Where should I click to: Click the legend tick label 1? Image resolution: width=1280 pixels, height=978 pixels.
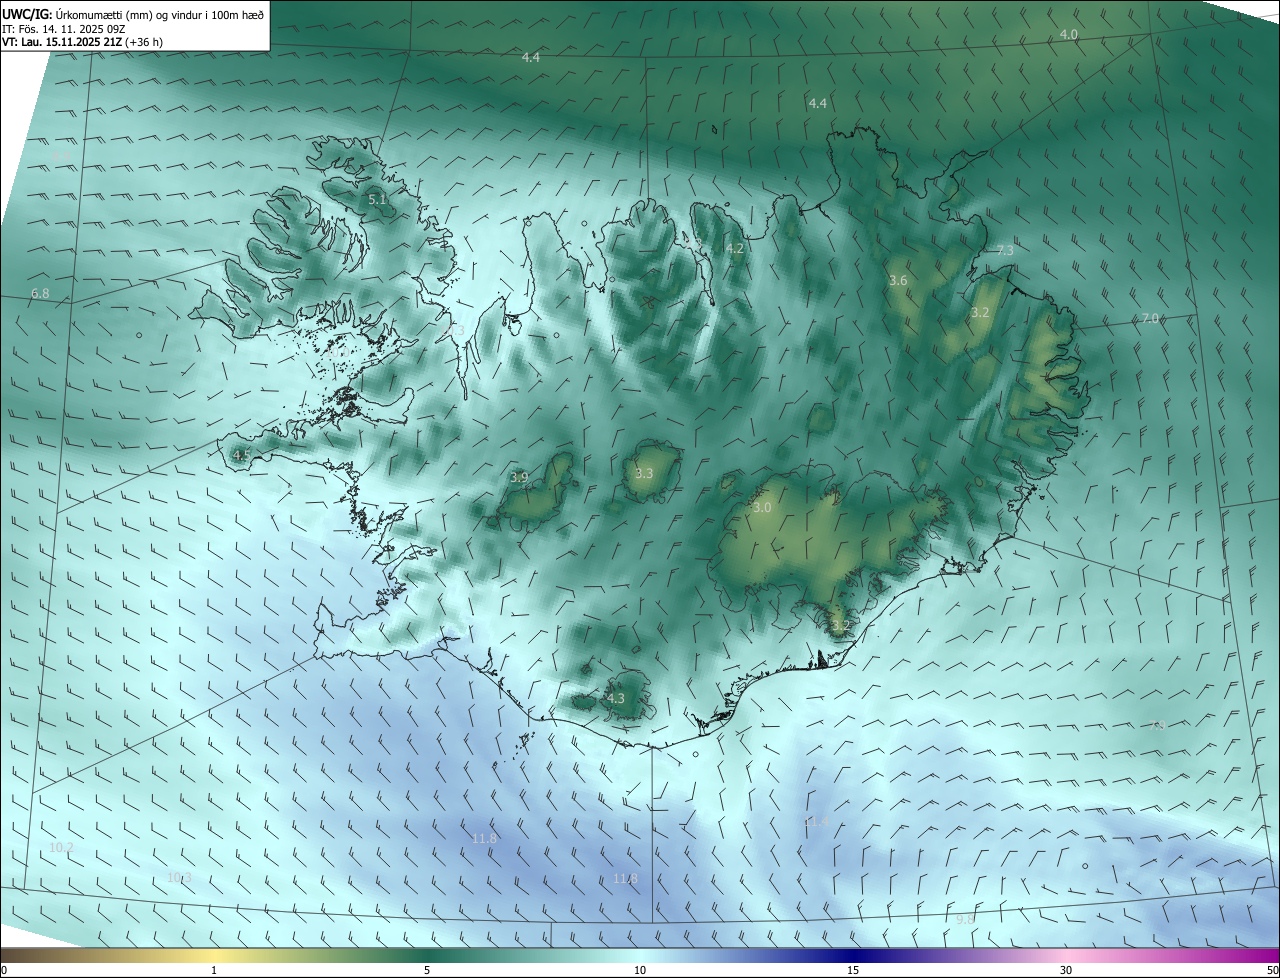[x=214, y=970]
